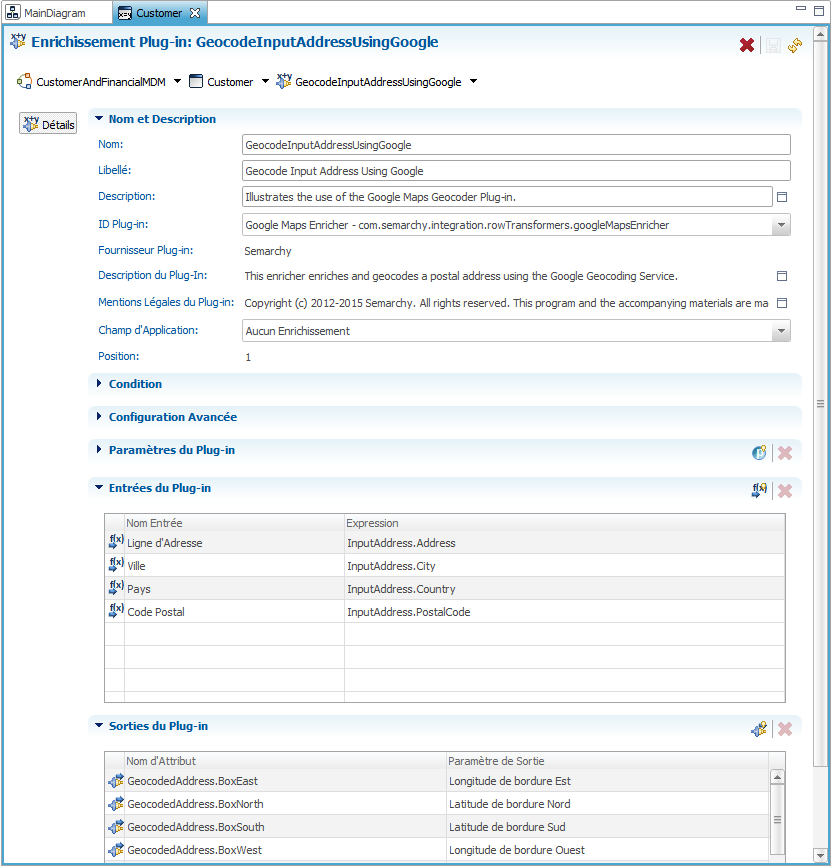The height and width of the screenshot is (868, 833).
Task: Click Customer breadcrumb text
Action: (x=230, y=82)
